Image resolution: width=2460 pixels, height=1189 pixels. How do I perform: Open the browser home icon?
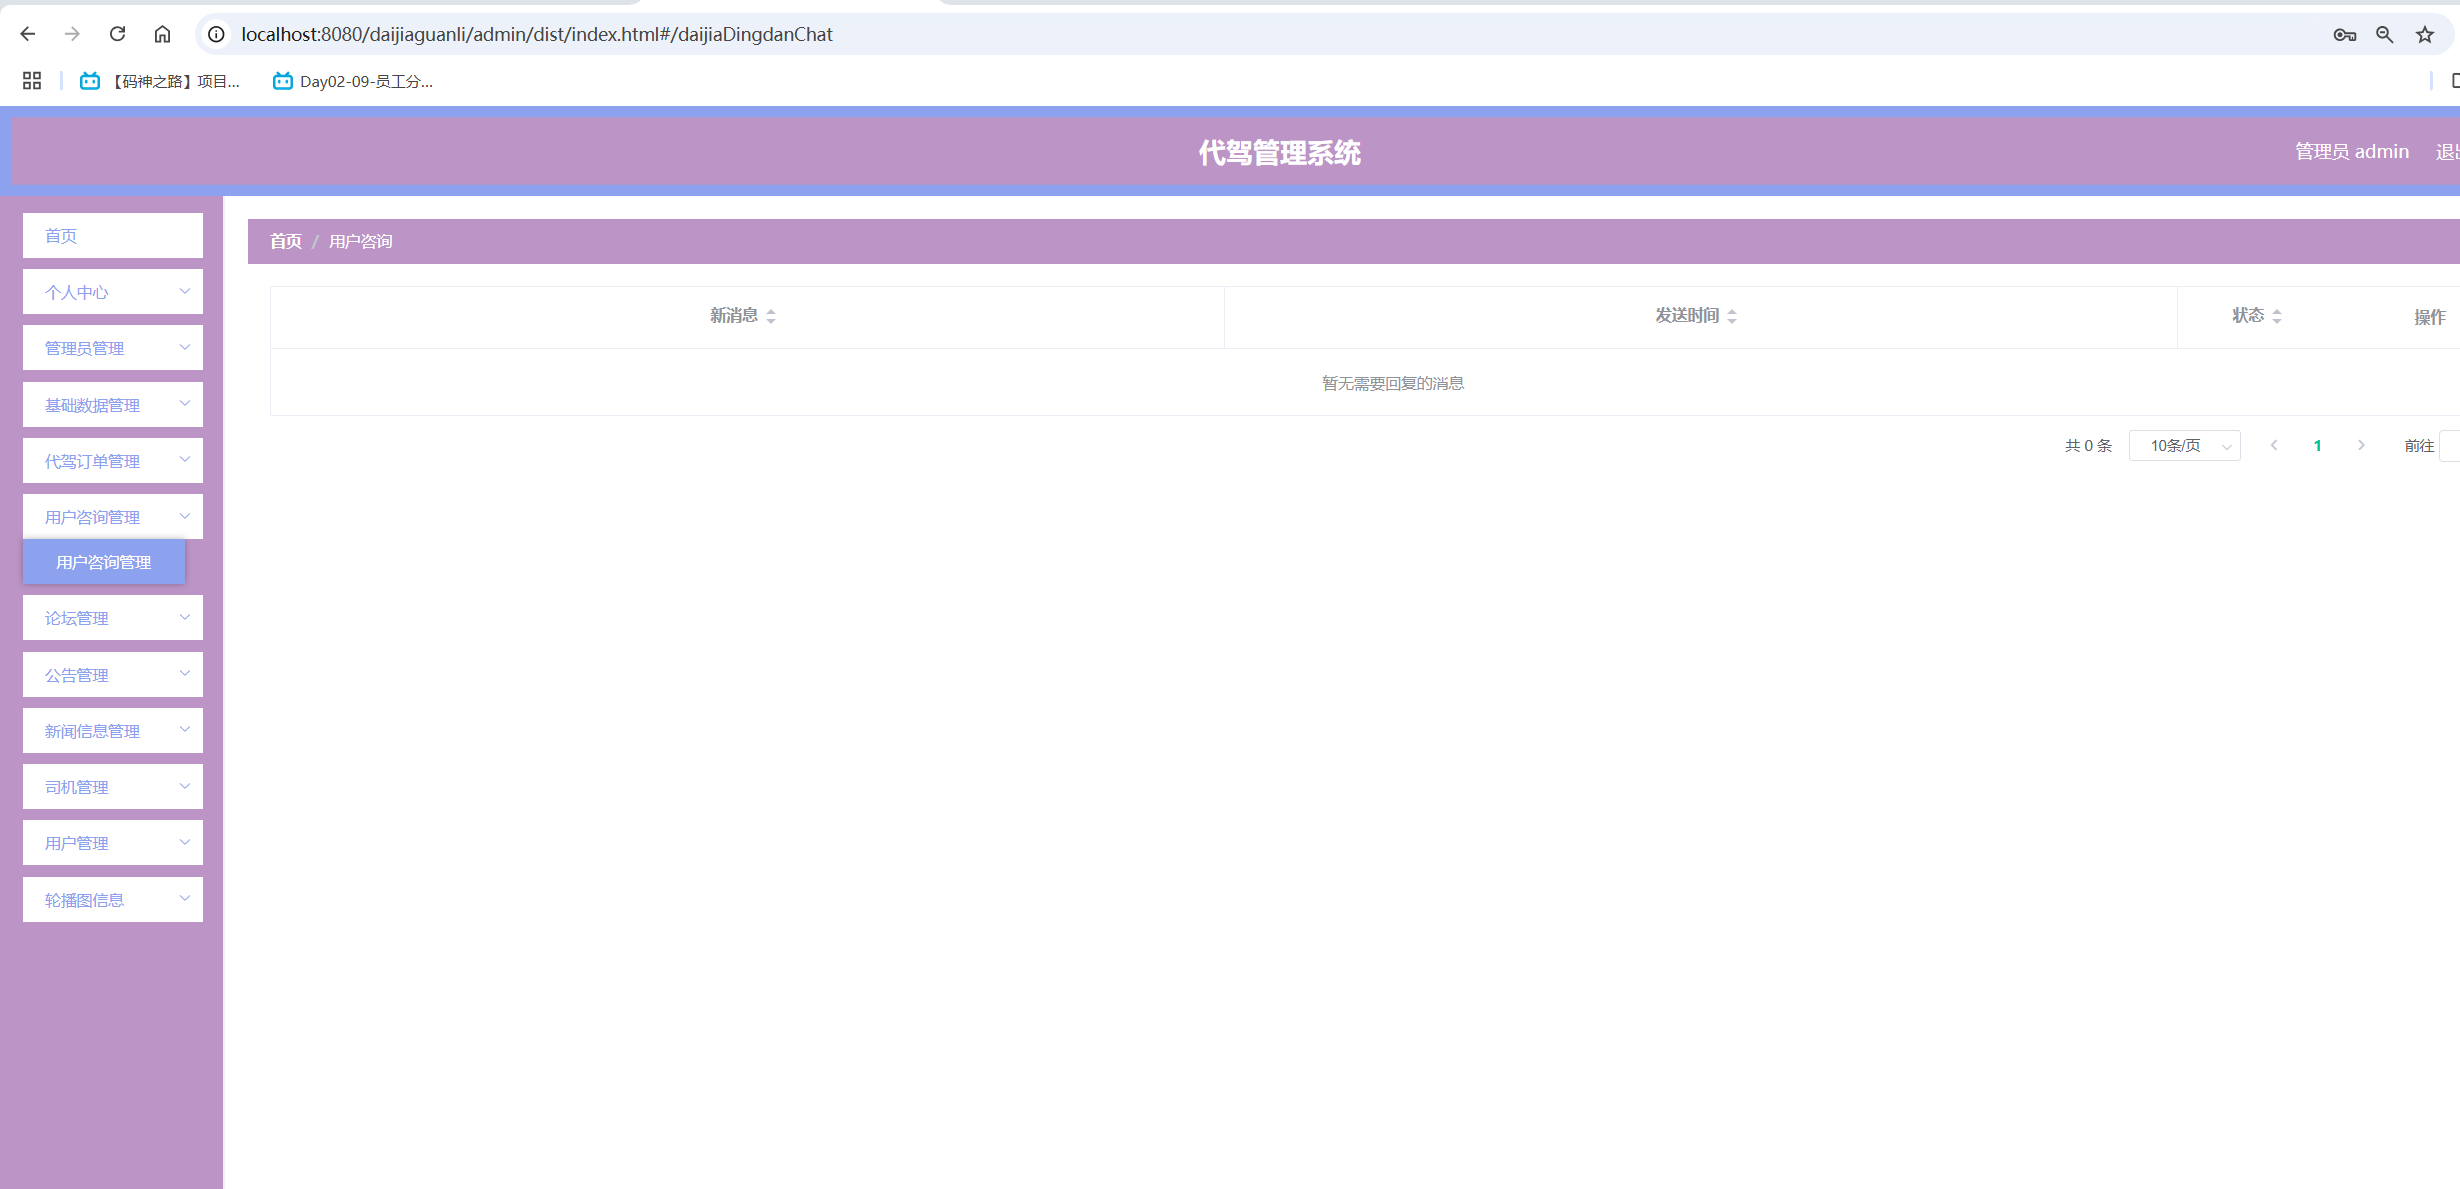point(162,34)
